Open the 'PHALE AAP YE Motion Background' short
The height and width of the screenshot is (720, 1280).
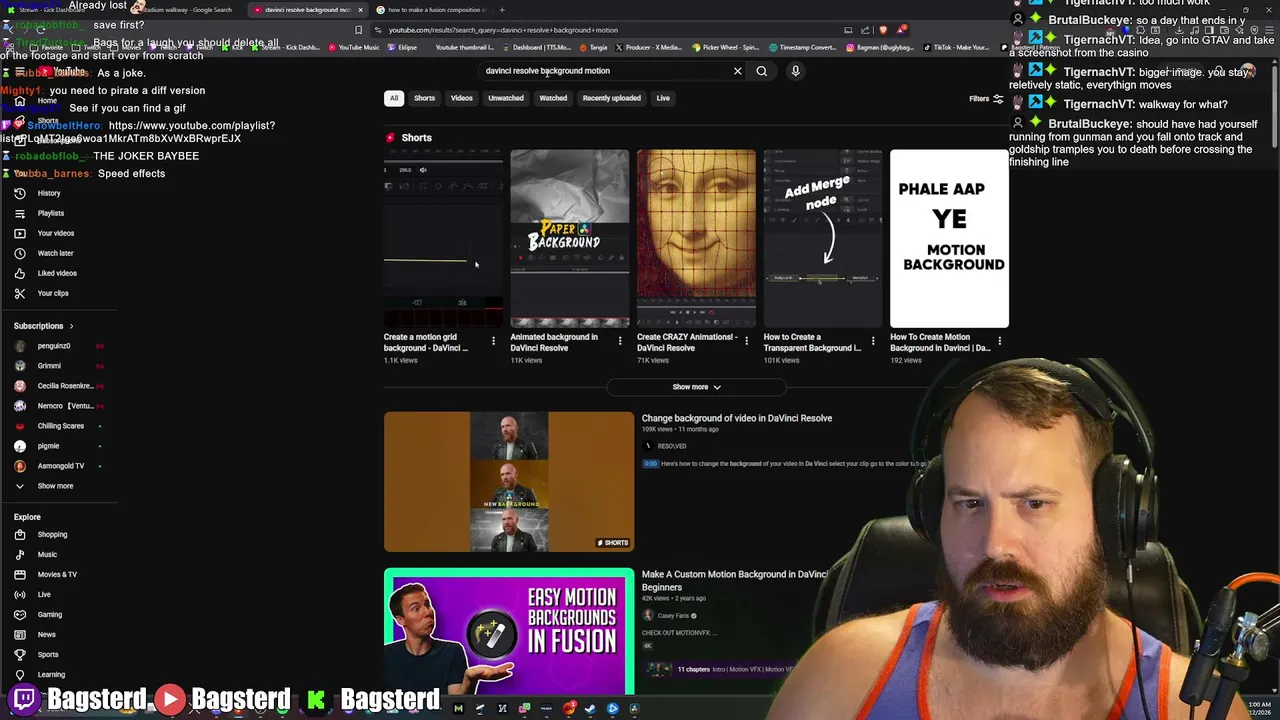pyautogui.click(x=949, y=238)
